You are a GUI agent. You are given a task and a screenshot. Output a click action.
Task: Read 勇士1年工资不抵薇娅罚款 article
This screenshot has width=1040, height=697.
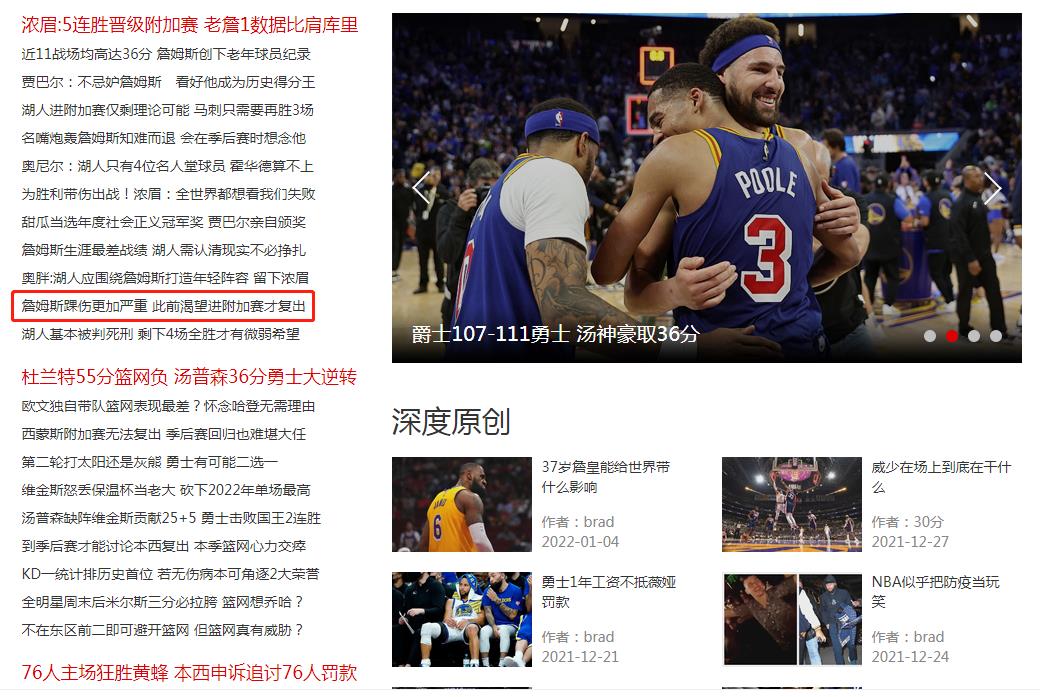[x=609, y=592]
